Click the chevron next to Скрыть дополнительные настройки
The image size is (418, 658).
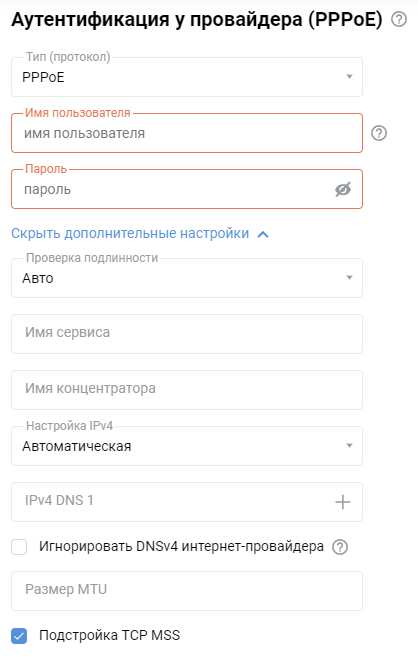click(x=263, y=234)
